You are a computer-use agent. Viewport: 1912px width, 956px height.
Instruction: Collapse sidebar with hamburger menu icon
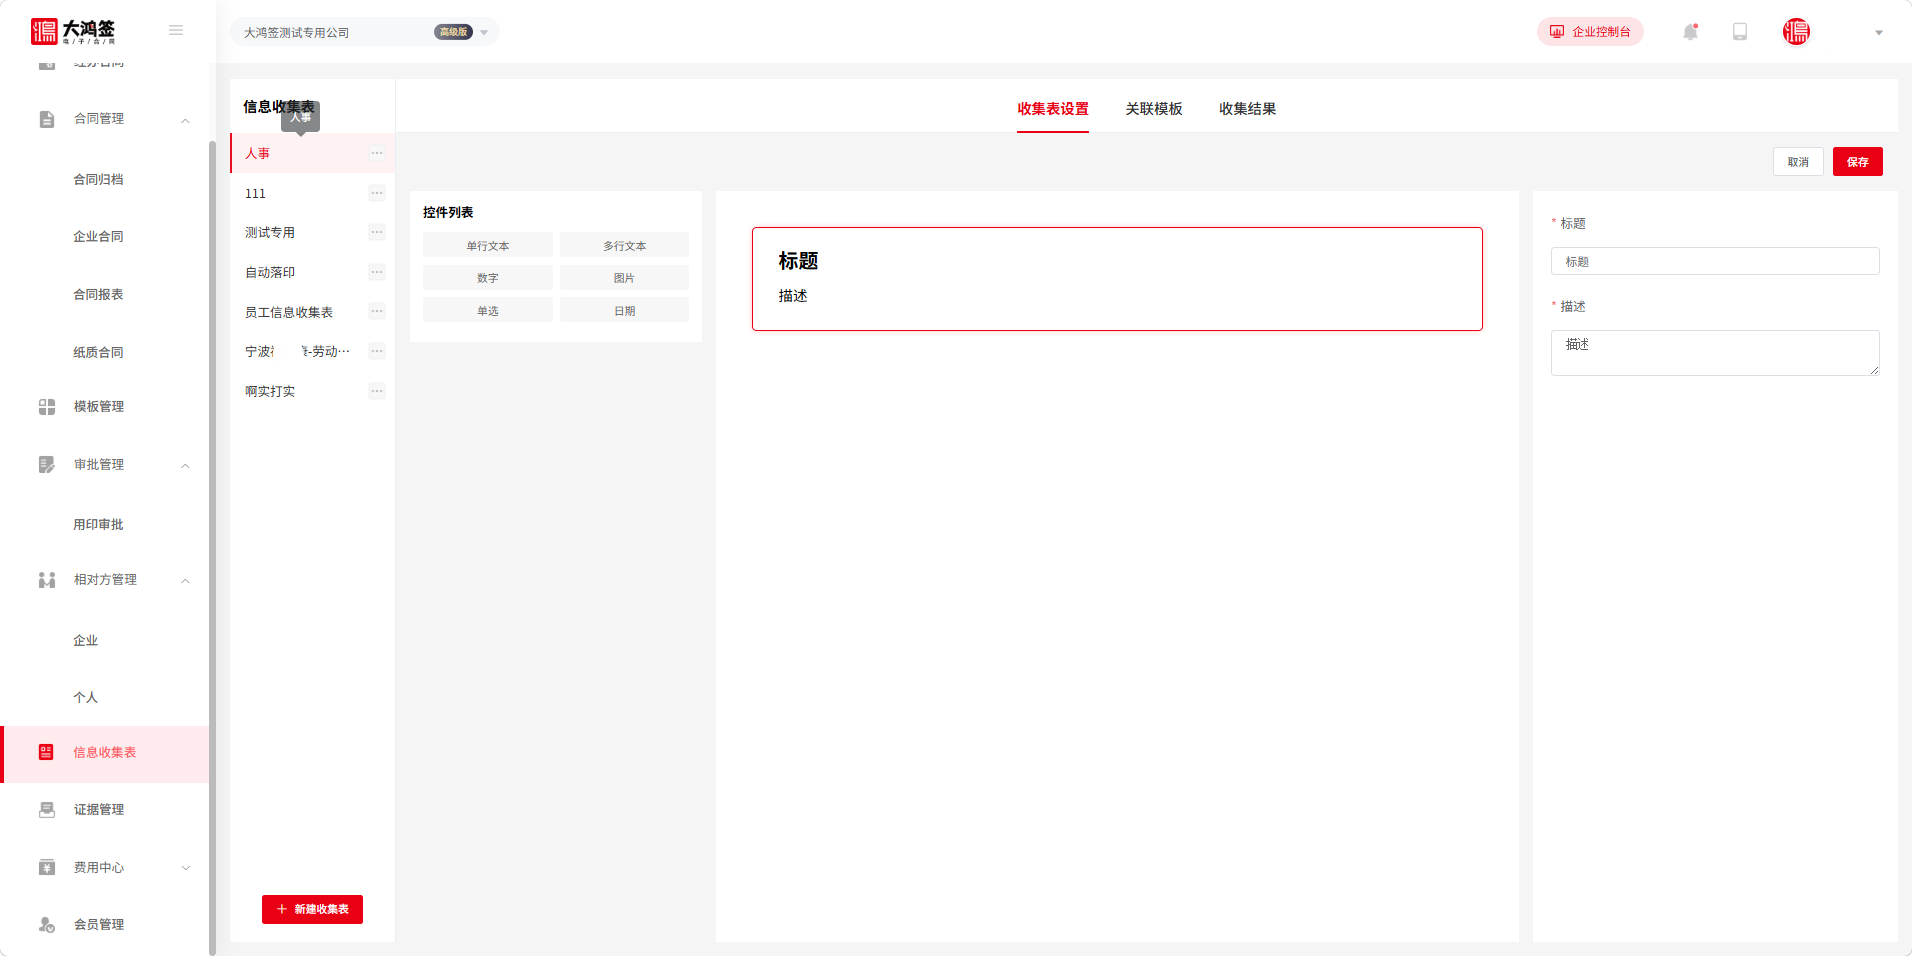pyautogui.click(x=176, y=31)
